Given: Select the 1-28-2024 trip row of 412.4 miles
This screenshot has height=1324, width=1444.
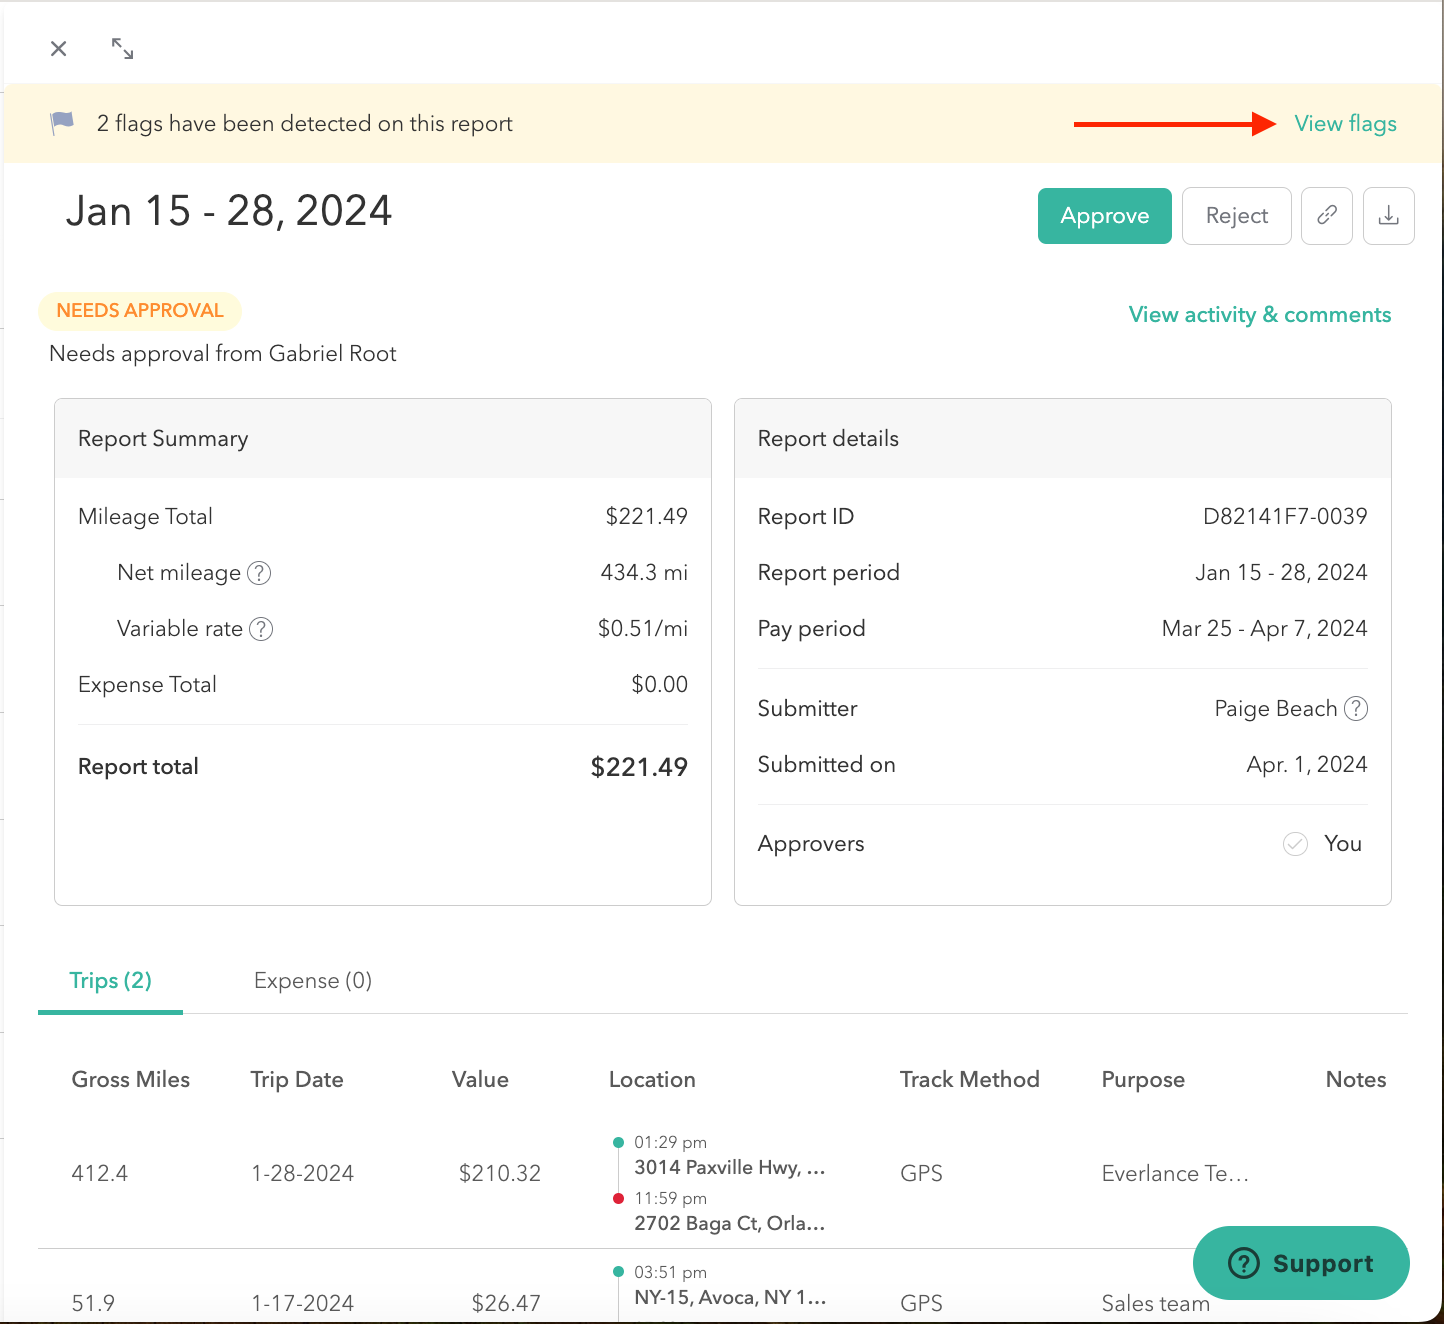Looking at the screenshot, I should 300,1173.
